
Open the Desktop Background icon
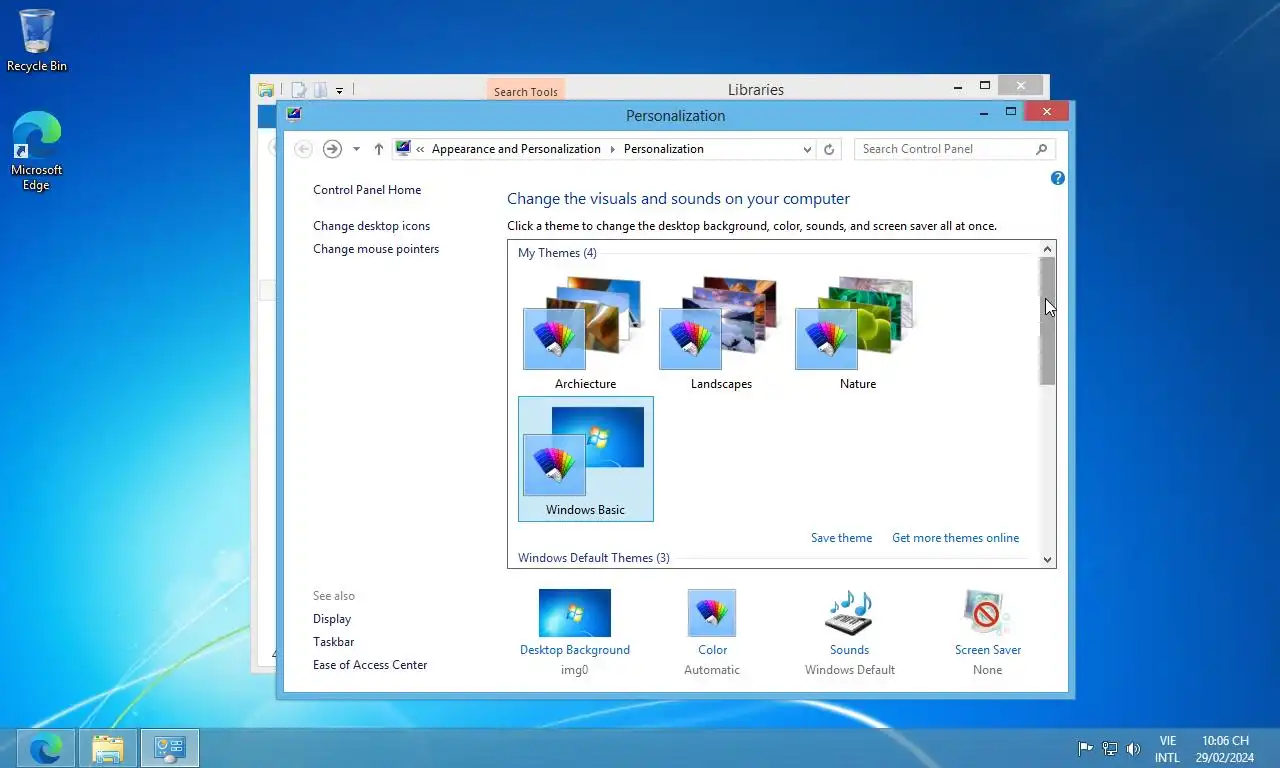[x=575, y=612]
